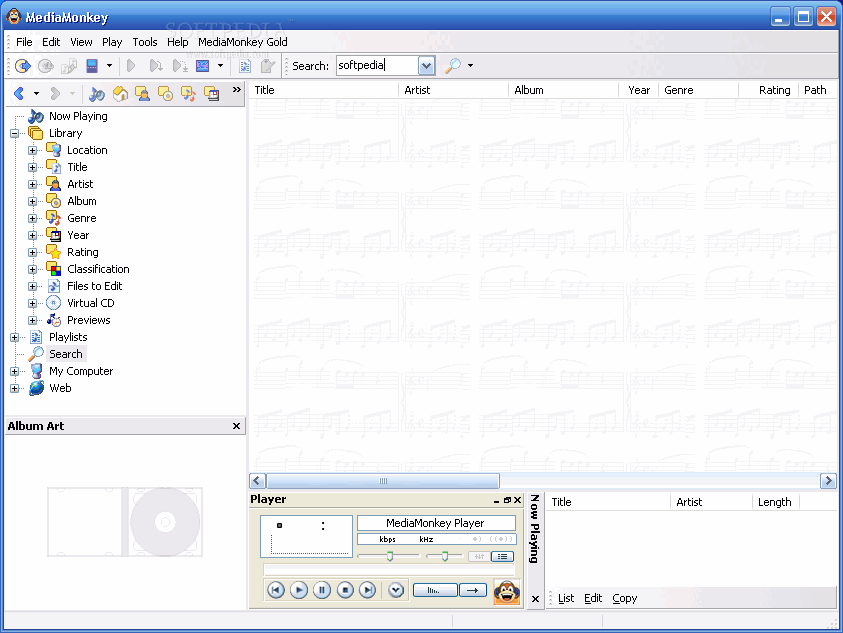Click the horizontal scrollbar's right arrow

tap(828, 480)
